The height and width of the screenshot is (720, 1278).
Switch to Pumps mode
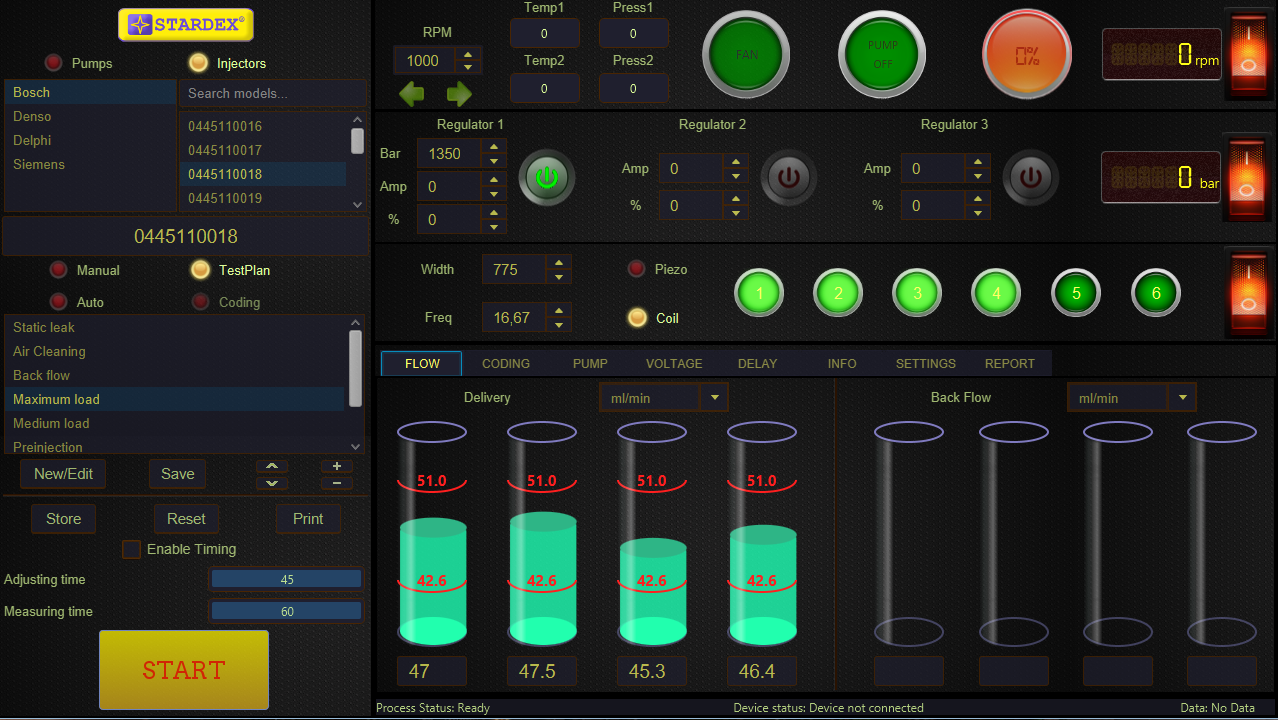[53, 62]
